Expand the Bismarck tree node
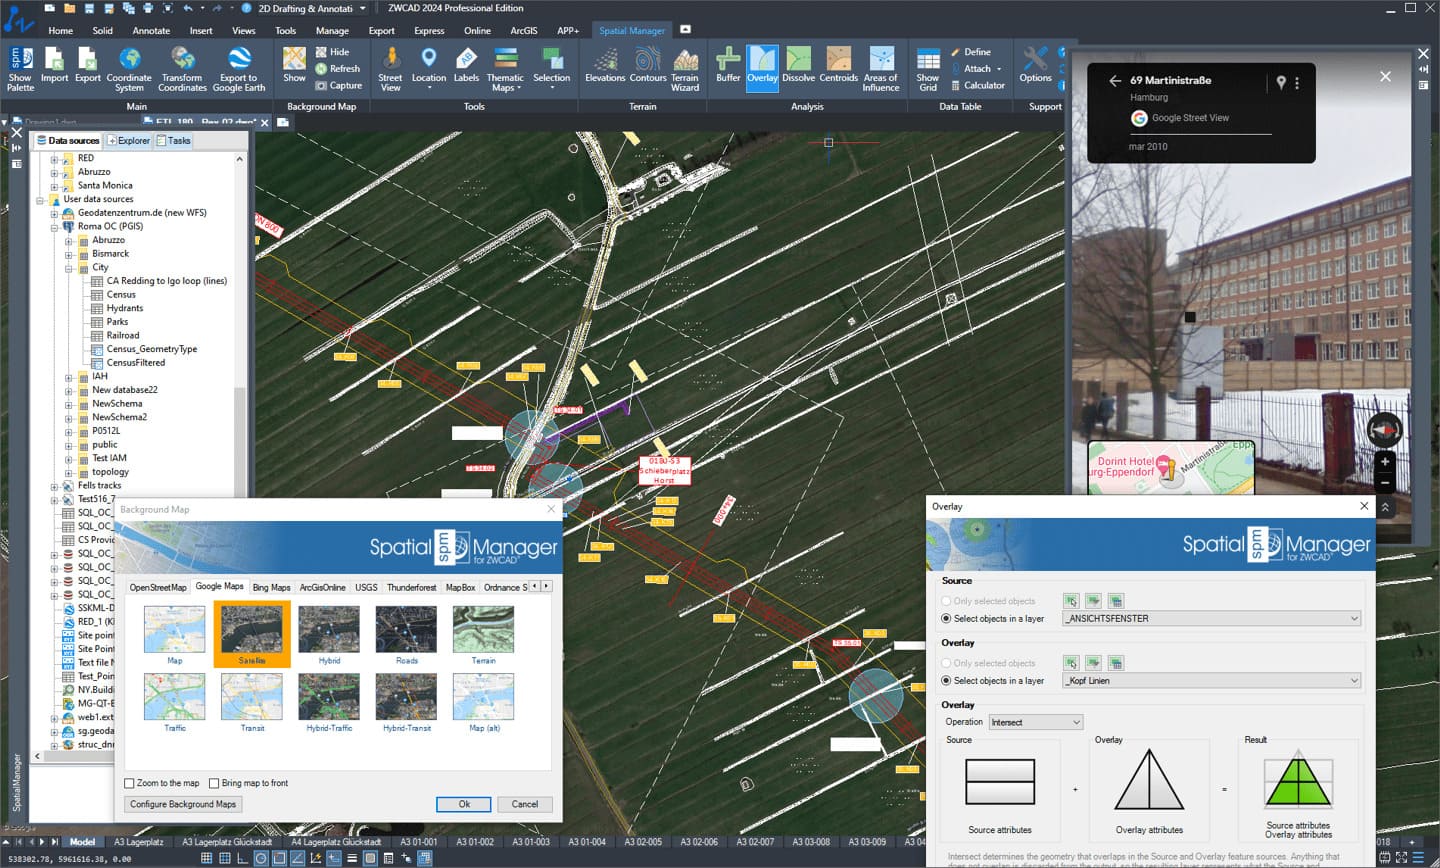This screenshot has height=868, width=1440. pyautogui.click(x=69, y=254)
